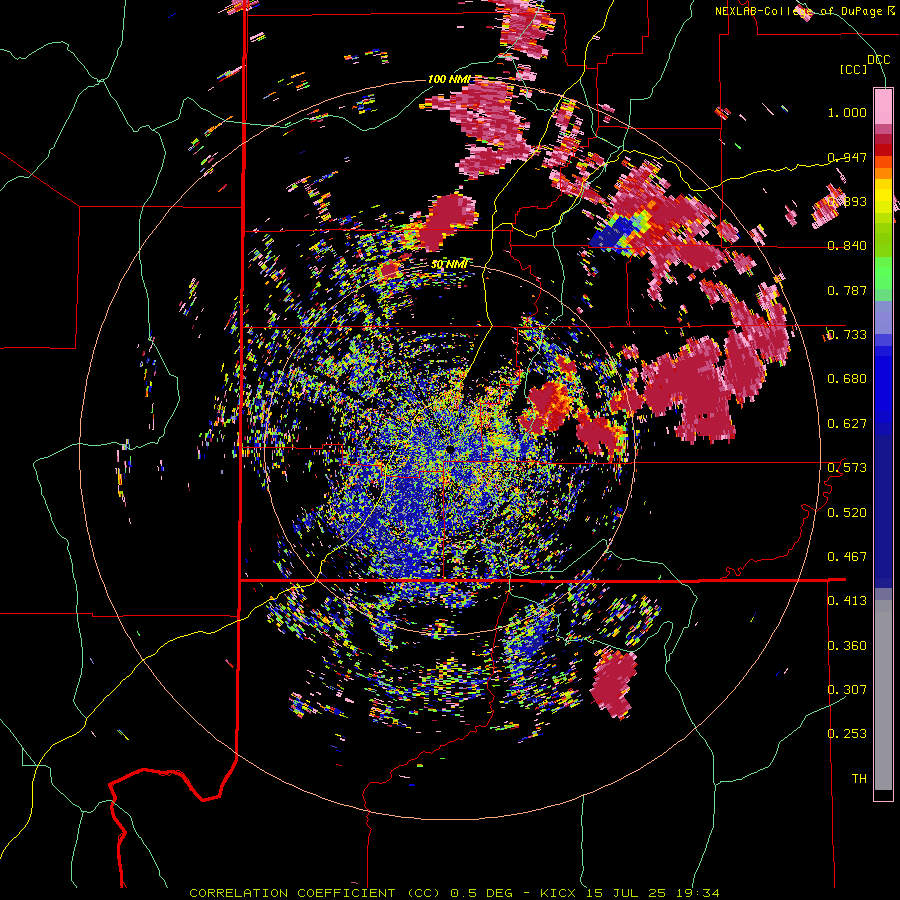900x900 pixels.
Task: Click the black radar site dot at center
Action: click(449, 448)
